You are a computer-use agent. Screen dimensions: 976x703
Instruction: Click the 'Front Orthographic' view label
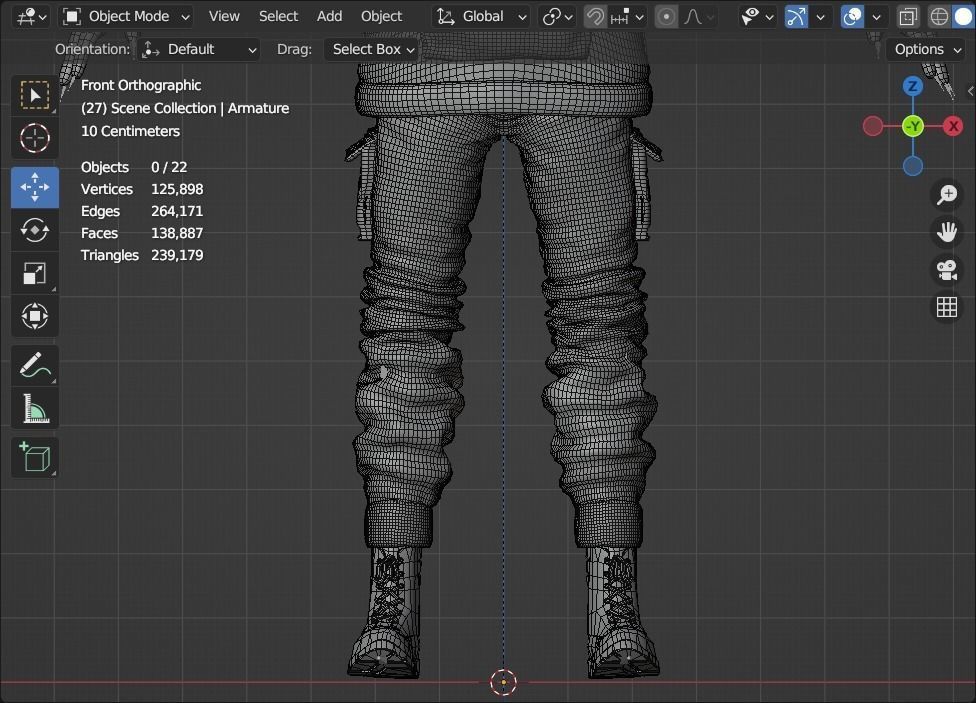(141, 85)
